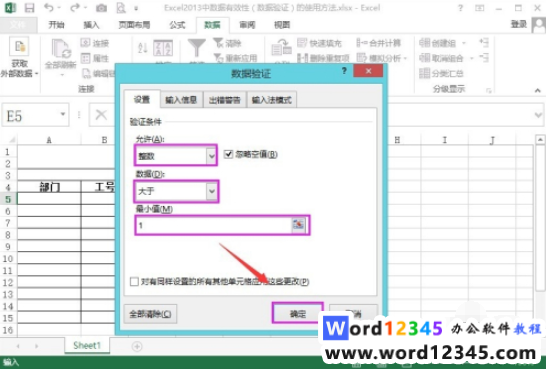Open the 审阅 ribbon tab
546x369 pixels.
(x=247, y=25)
